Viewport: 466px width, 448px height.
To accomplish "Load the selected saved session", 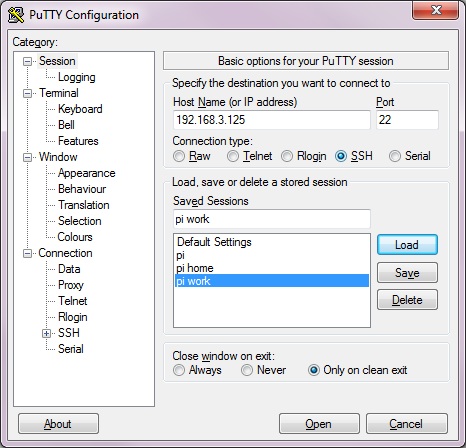I will (407, 245).
